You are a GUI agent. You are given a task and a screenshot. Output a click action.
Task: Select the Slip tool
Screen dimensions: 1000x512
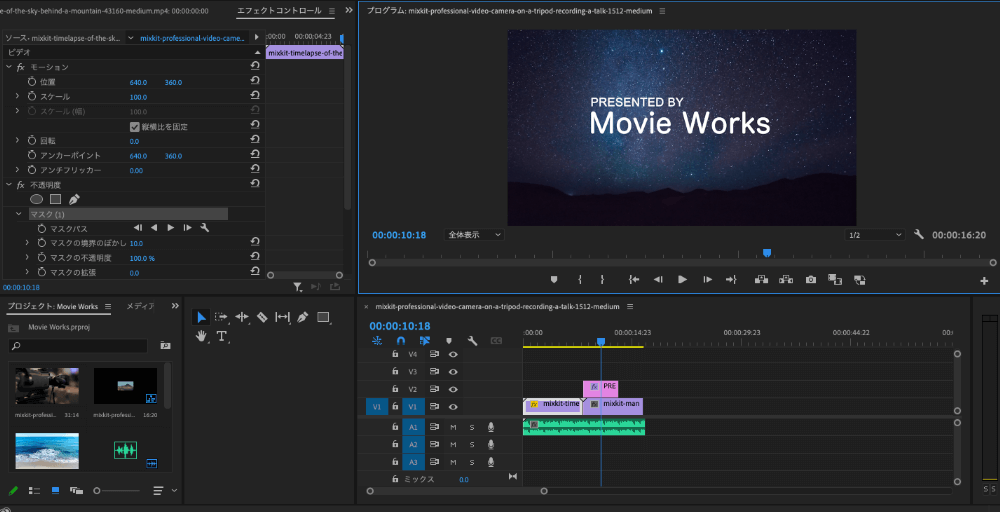coord(282,317)
